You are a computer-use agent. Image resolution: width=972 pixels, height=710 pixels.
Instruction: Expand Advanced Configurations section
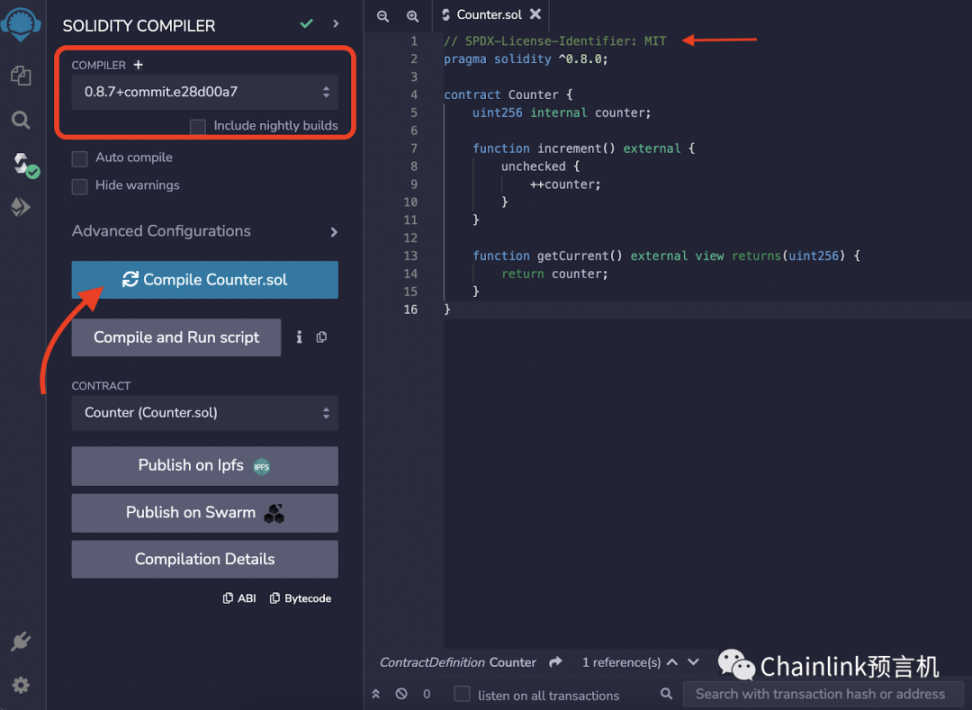(x=204, y=231)
